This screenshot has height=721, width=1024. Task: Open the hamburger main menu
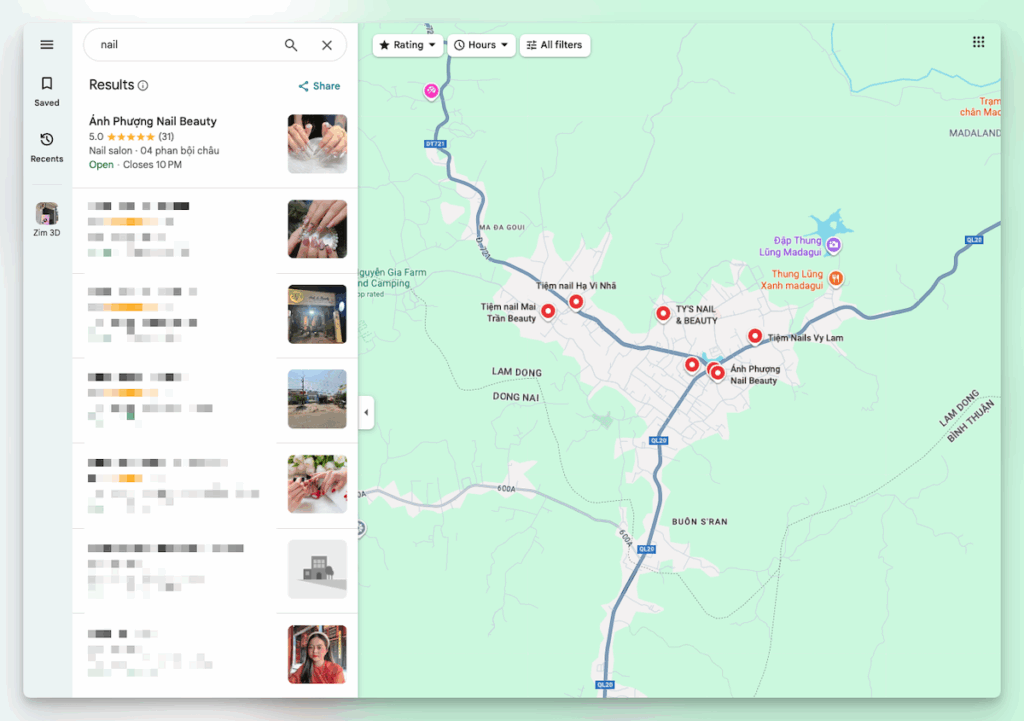tap(46, 45)
